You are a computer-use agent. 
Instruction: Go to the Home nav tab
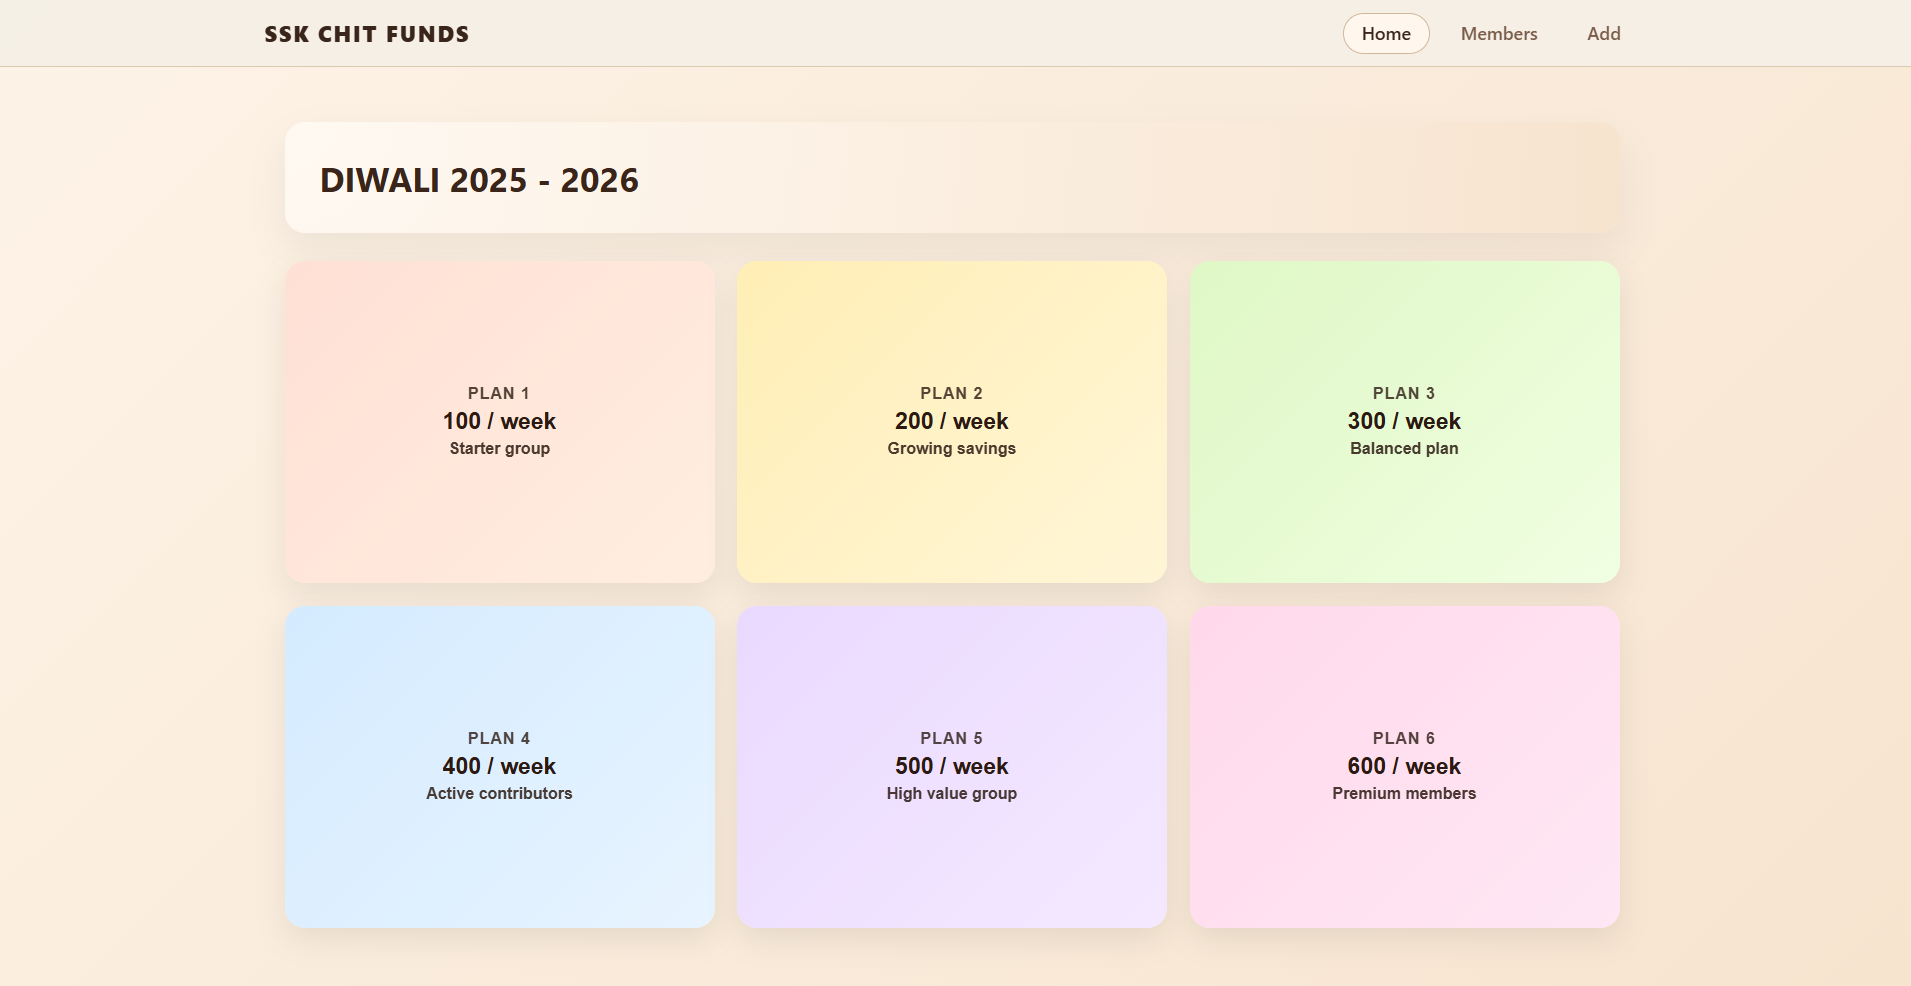coord(1385,34)
